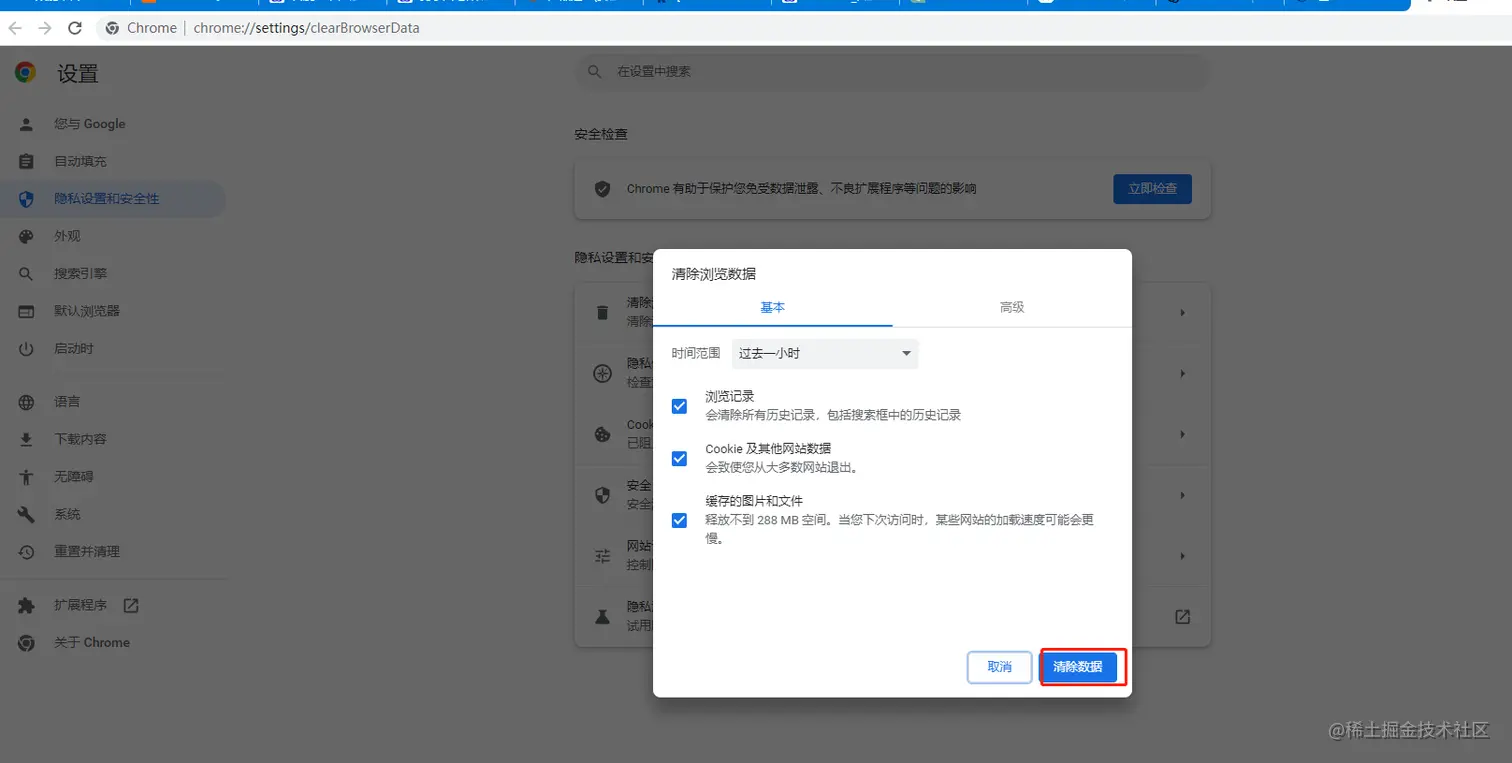
Task: Click the 扩展程序 puzzle-piece icon
Action: [x=25, y=605]
